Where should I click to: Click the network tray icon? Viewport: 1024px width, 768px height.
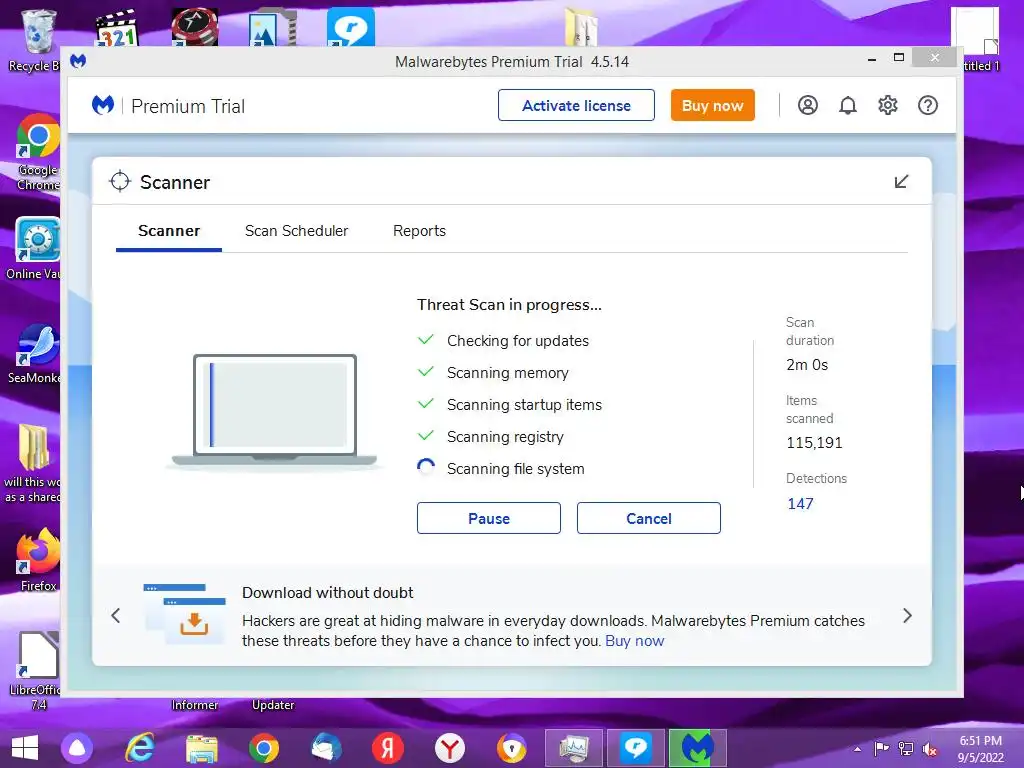pyautogui.click(x=906, y=749)
